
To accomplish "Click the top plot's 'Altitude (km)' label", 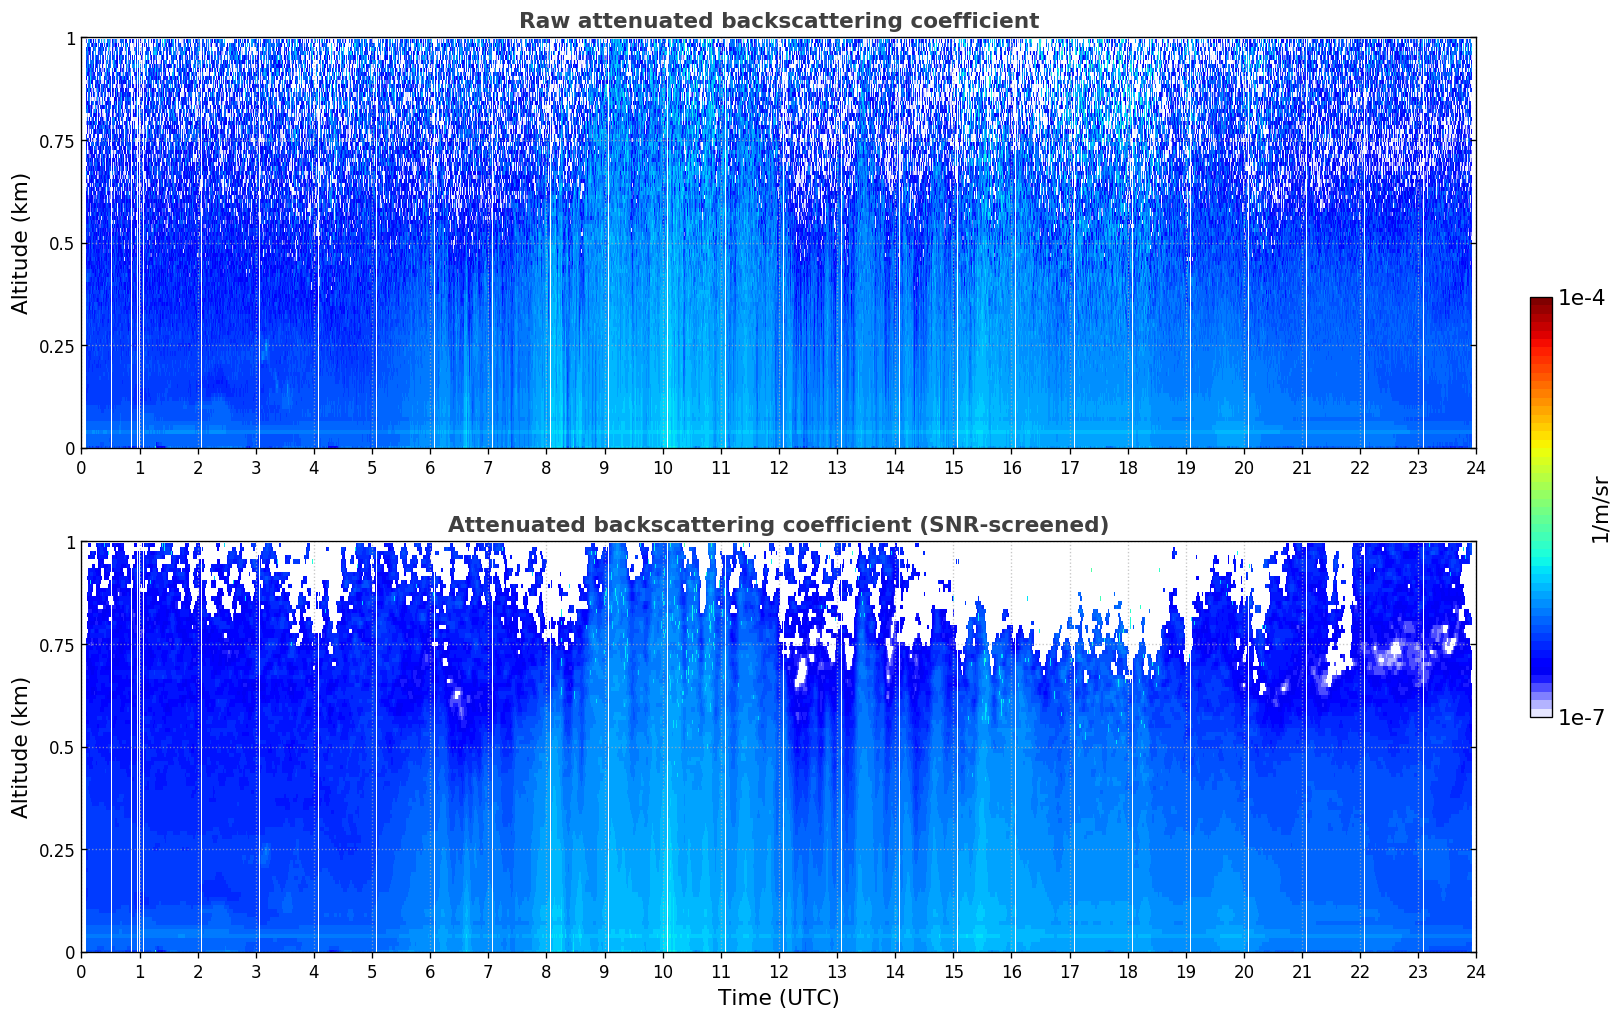I will click(x=21, y=243).
